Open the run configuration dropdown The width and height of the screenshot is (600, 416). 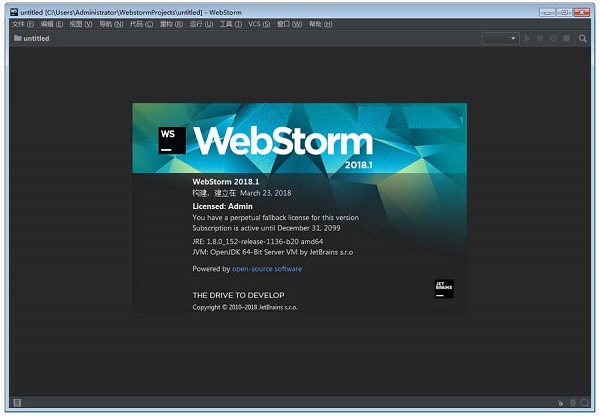click(500, 38)
